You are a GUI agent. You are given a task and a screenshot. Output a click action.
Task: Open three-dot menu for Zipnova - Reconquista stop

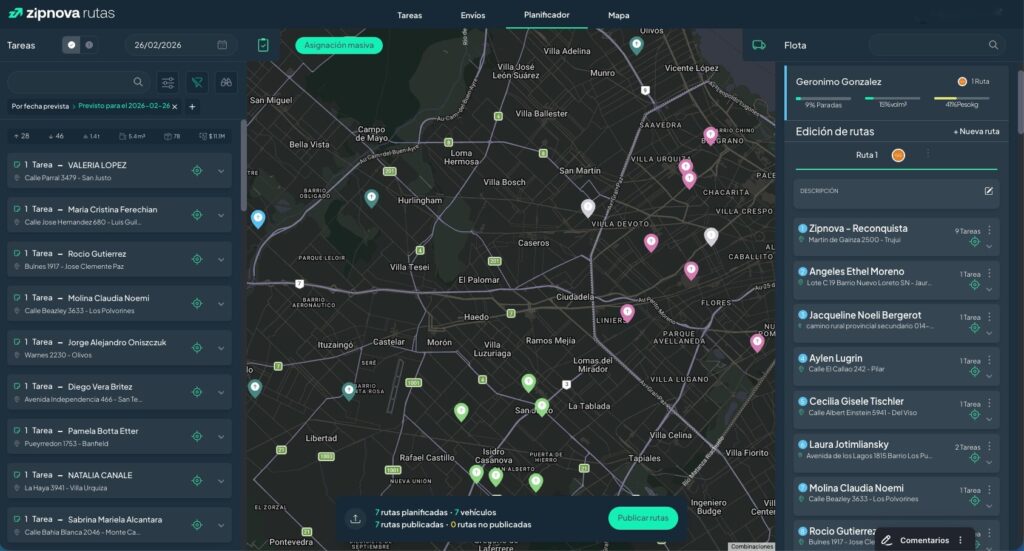click(989, 230)
